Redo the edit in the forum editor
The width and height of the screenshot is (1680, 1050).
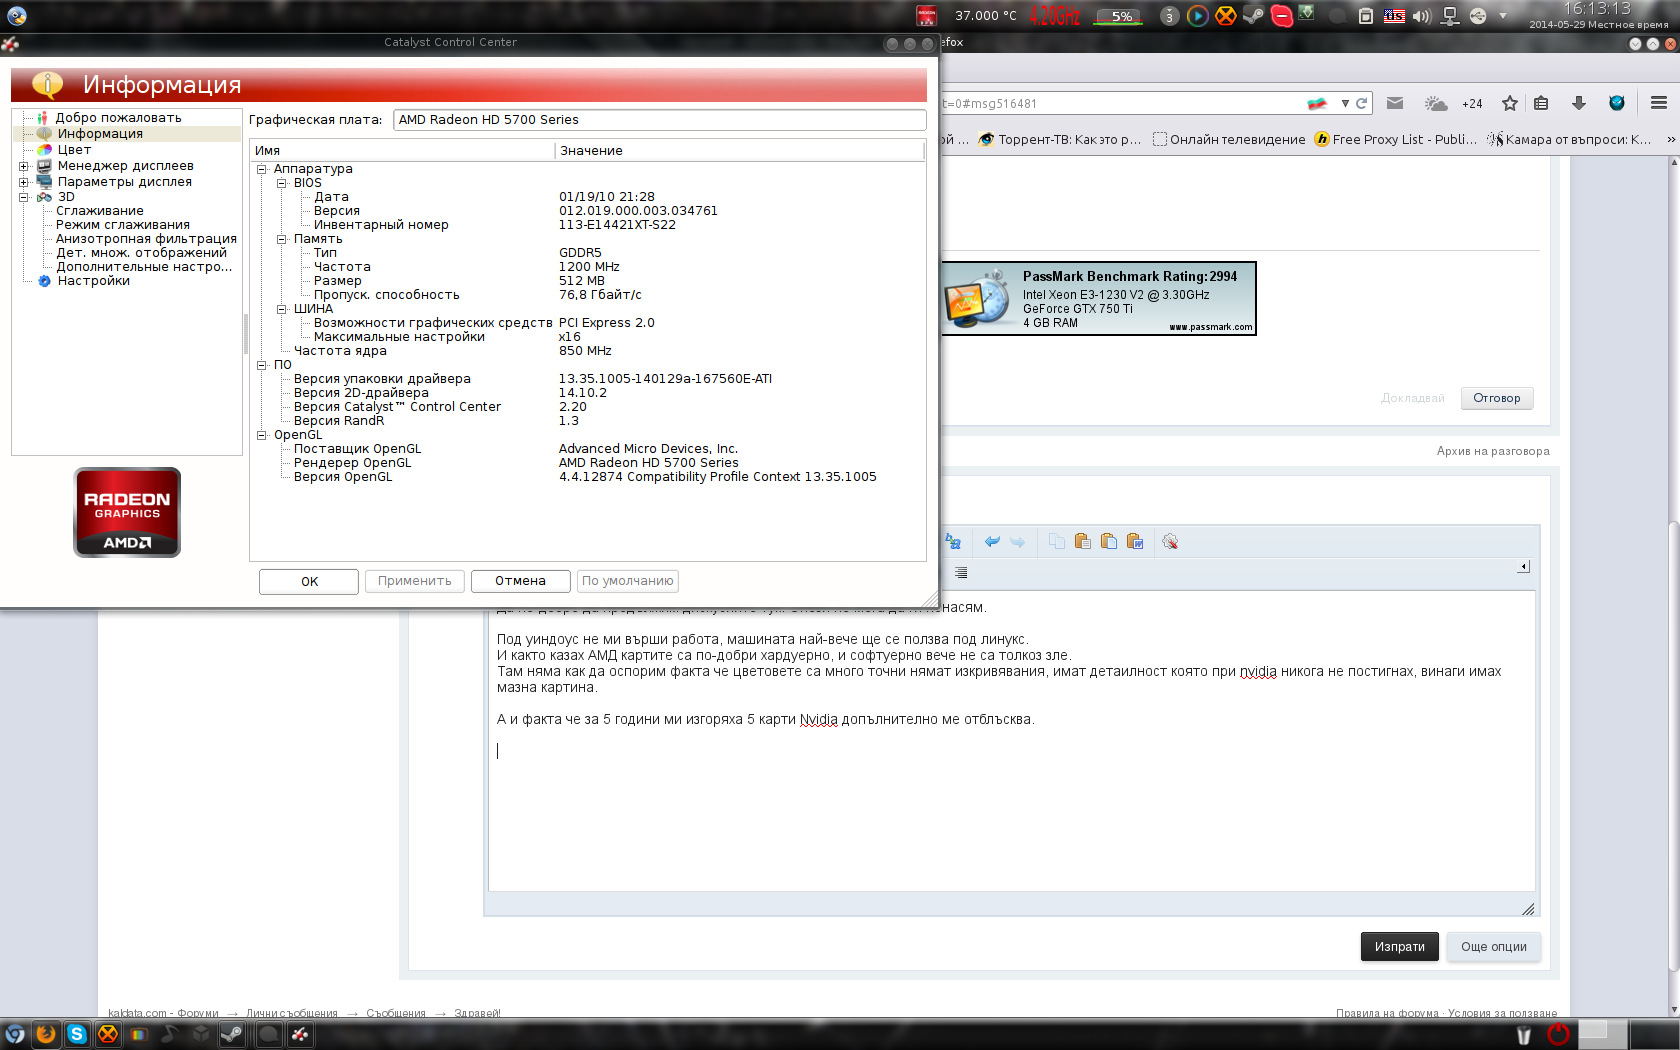(x=1018, y=542)
